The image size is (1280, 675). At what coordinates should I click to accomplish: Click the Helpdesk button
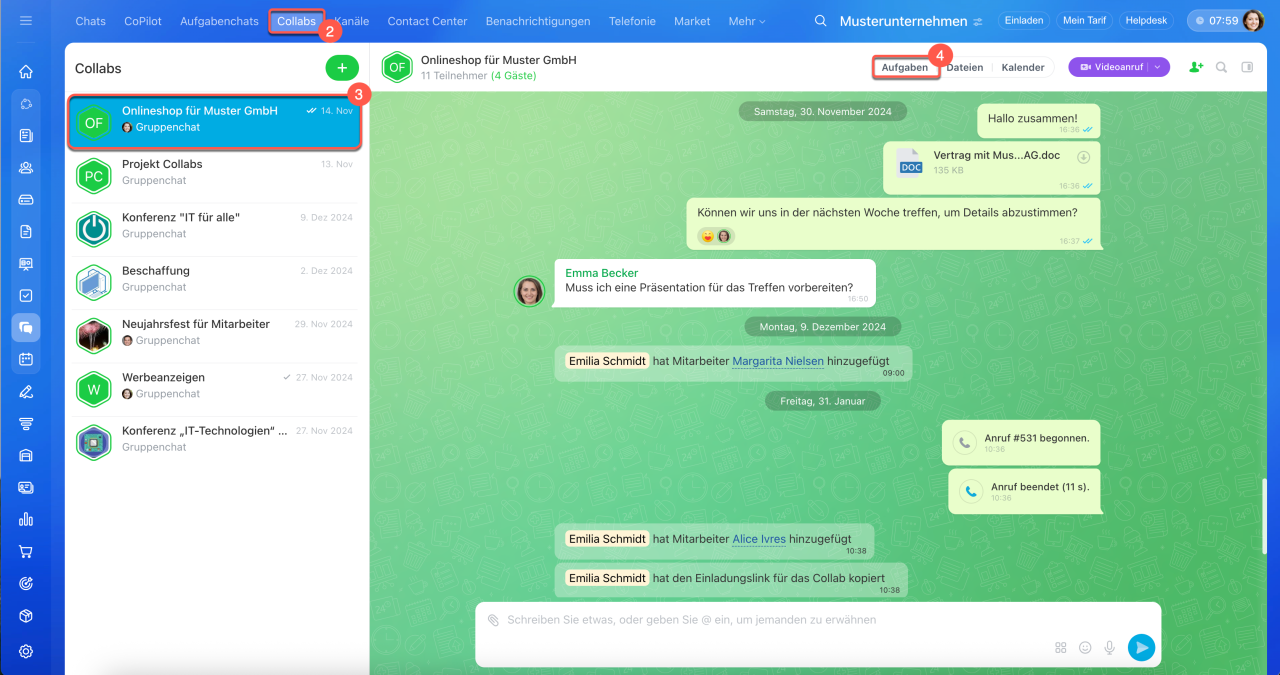[x=1146, y=21]
